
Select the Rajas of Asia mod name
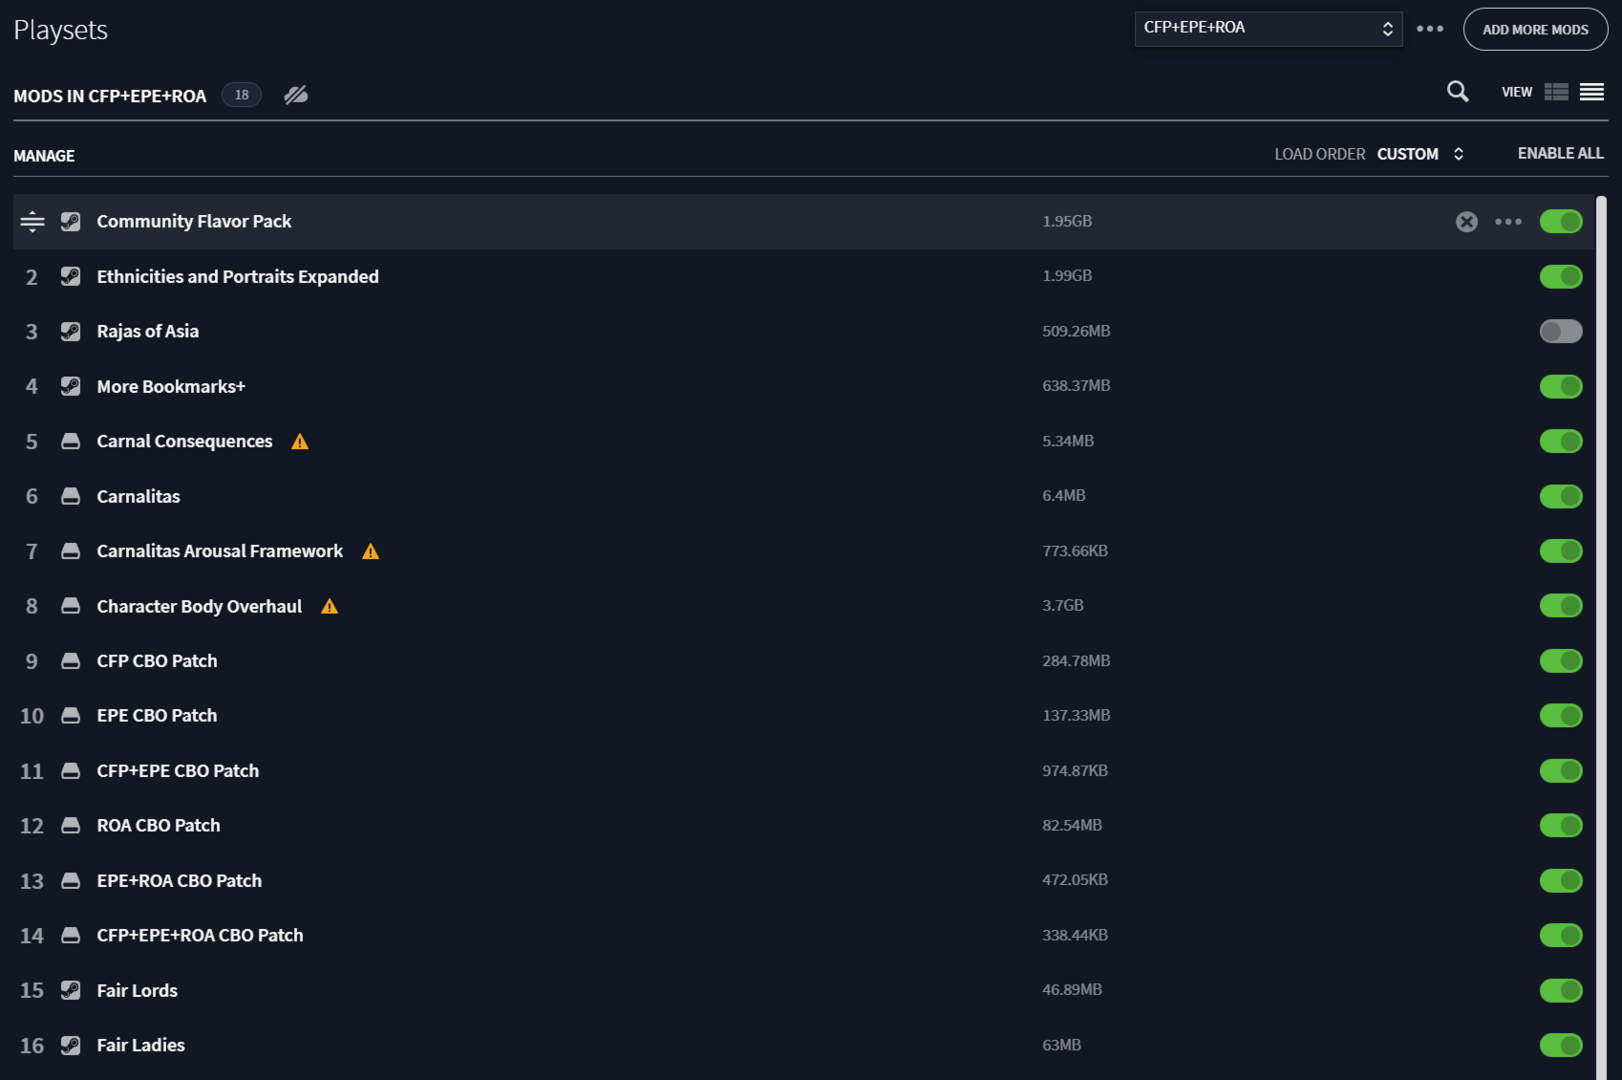click(x=148, y=331)
